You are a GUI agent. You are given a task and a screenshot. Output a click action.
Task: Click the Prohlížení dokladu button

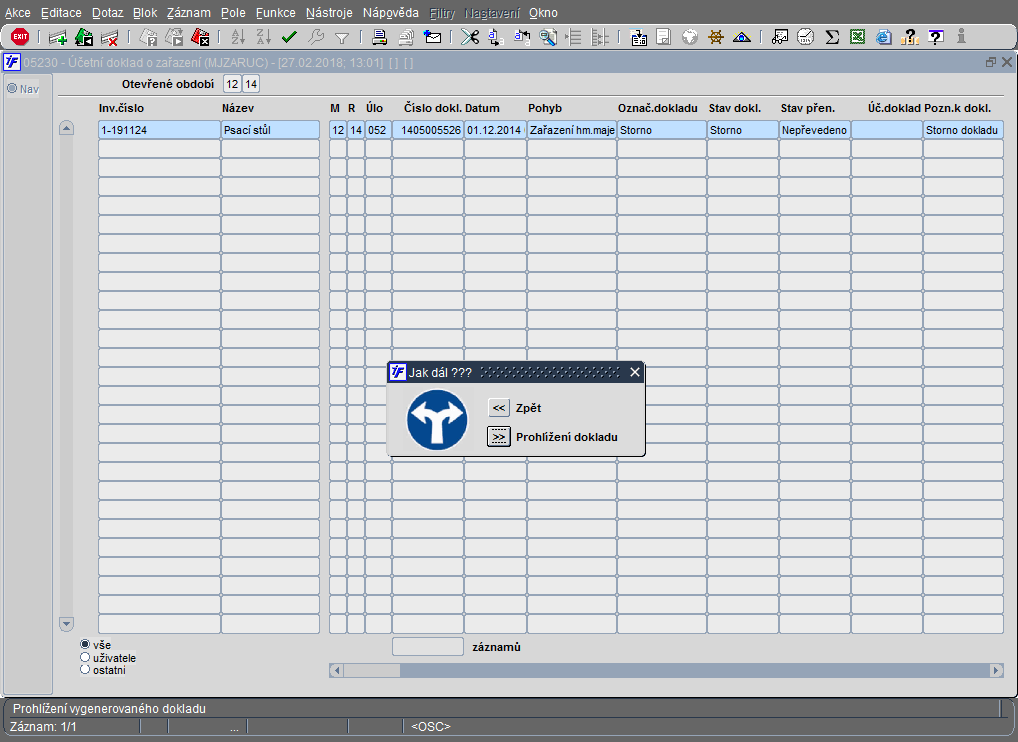499,437
